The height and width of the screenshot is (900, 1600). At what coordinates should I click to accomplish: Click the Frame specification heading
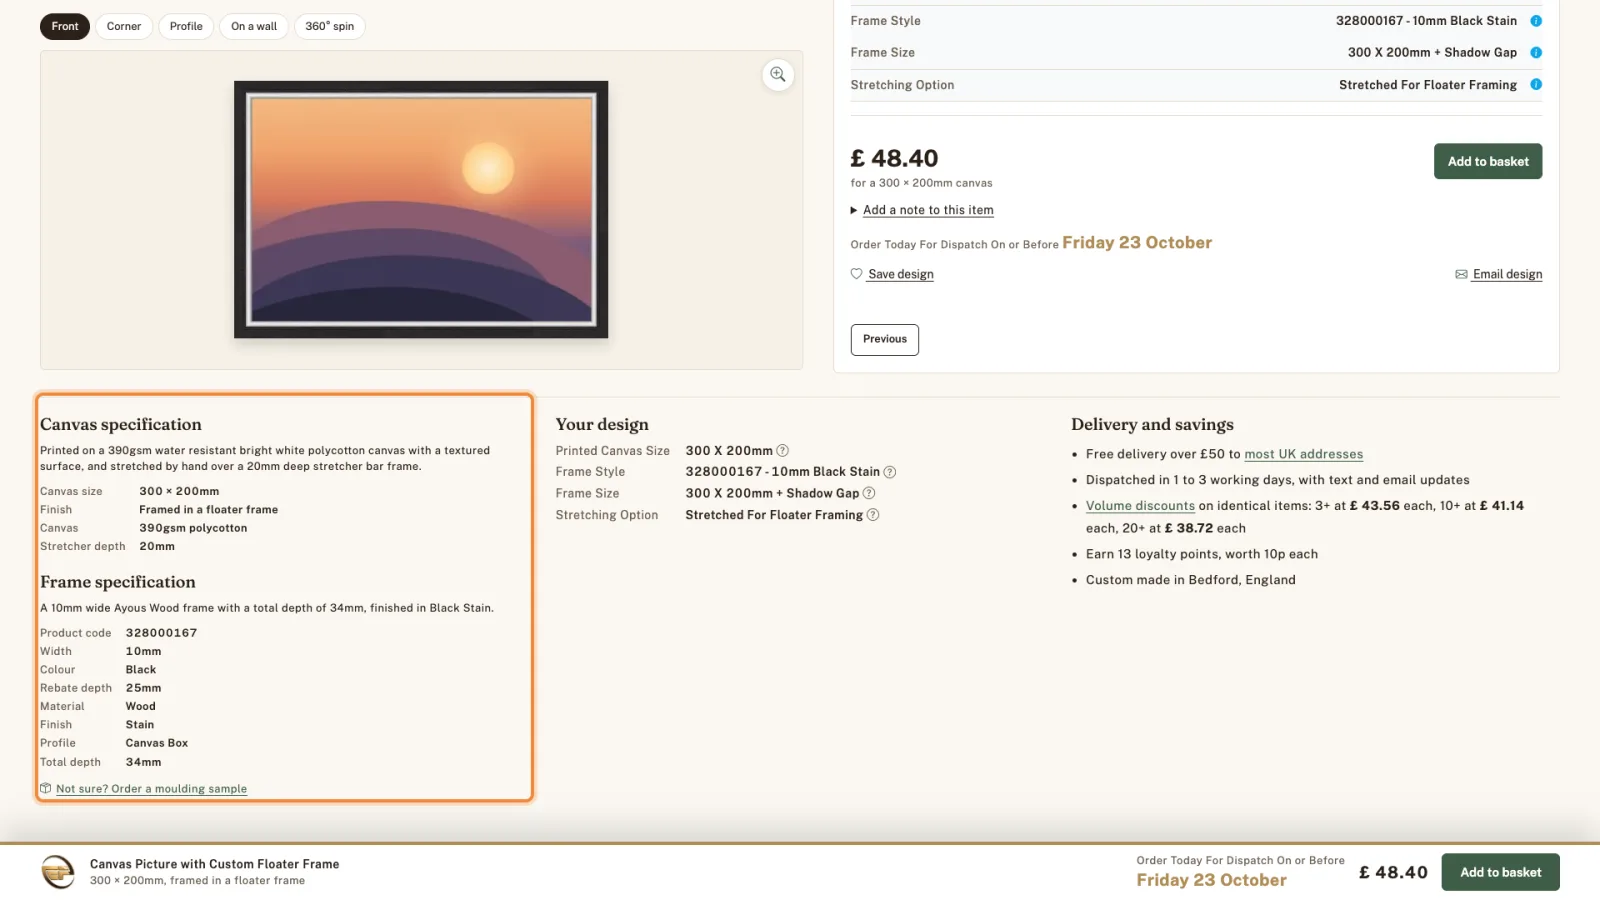tap(118, 582)
